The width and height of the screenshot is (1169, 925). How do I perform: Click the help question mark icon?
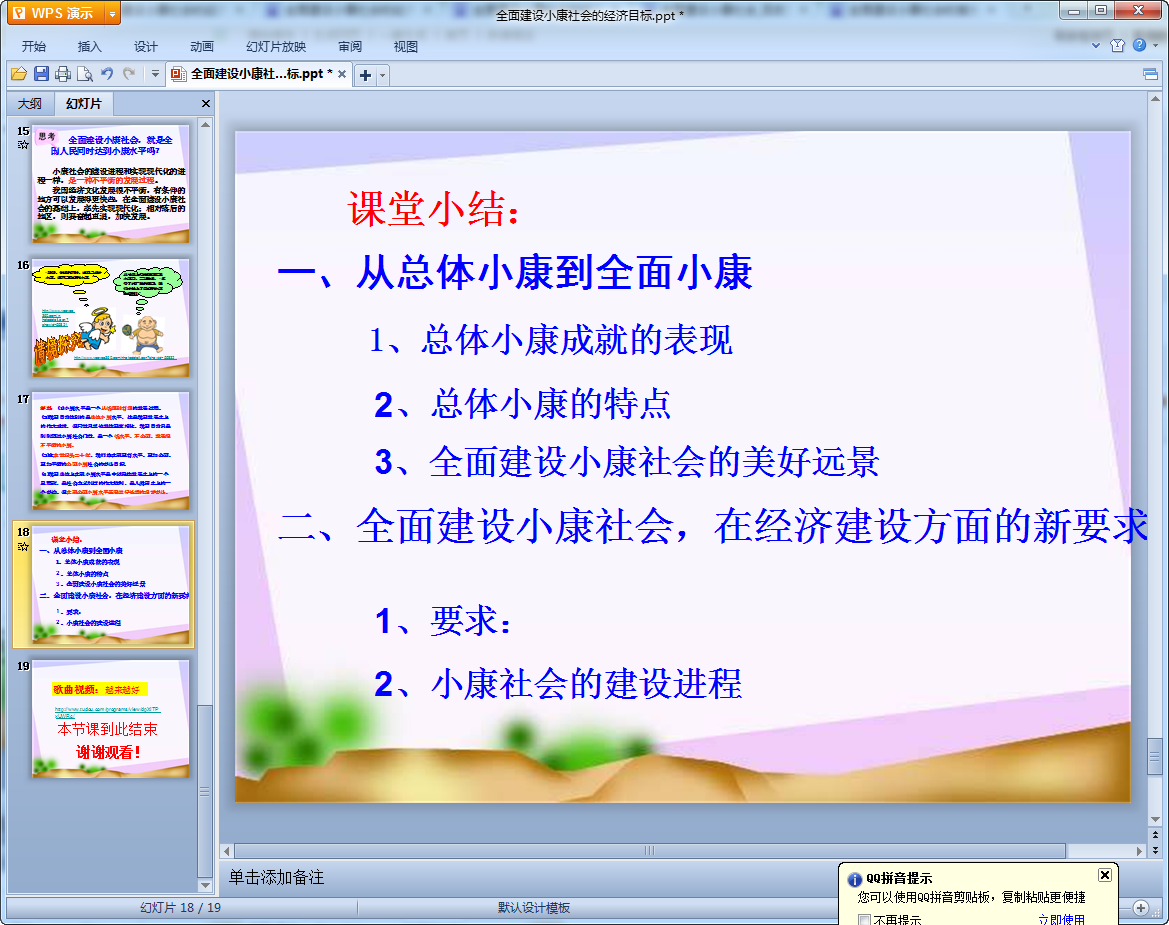(1139, 45)
